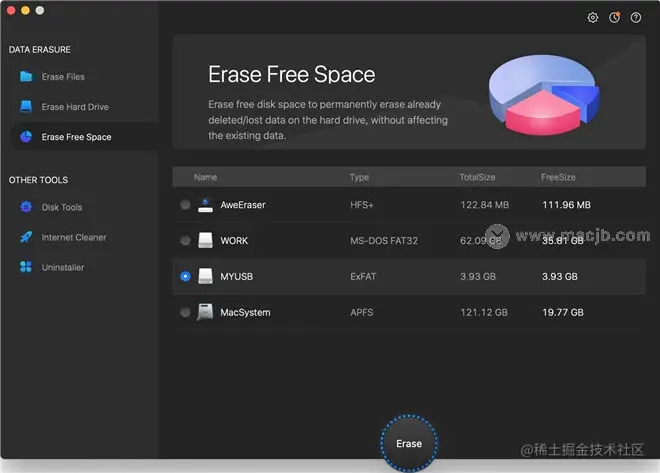The height and width of the screenshot is (473, 660).
Task: Select the AweEraser radio button
Action: (x=185, y=205)
